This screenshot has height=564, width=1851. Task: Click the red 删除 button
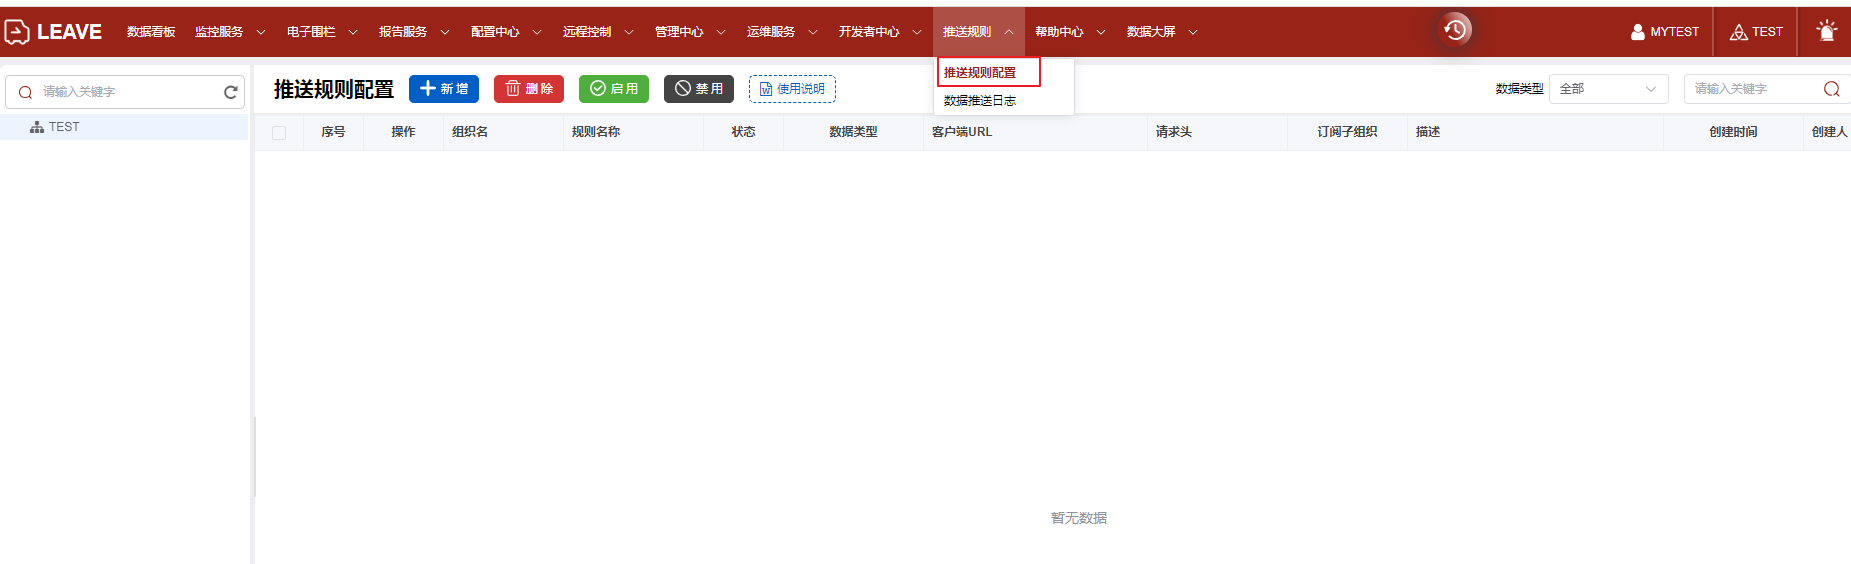tap(529, 89)
